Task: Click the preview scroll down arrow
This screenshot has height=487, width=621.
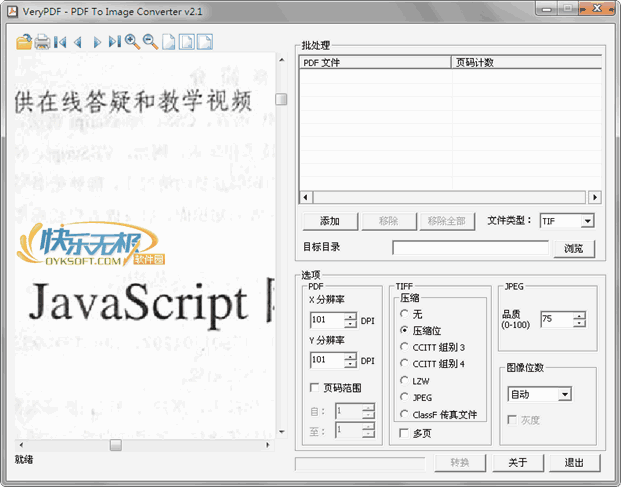Action: click(x=281, y=432)
